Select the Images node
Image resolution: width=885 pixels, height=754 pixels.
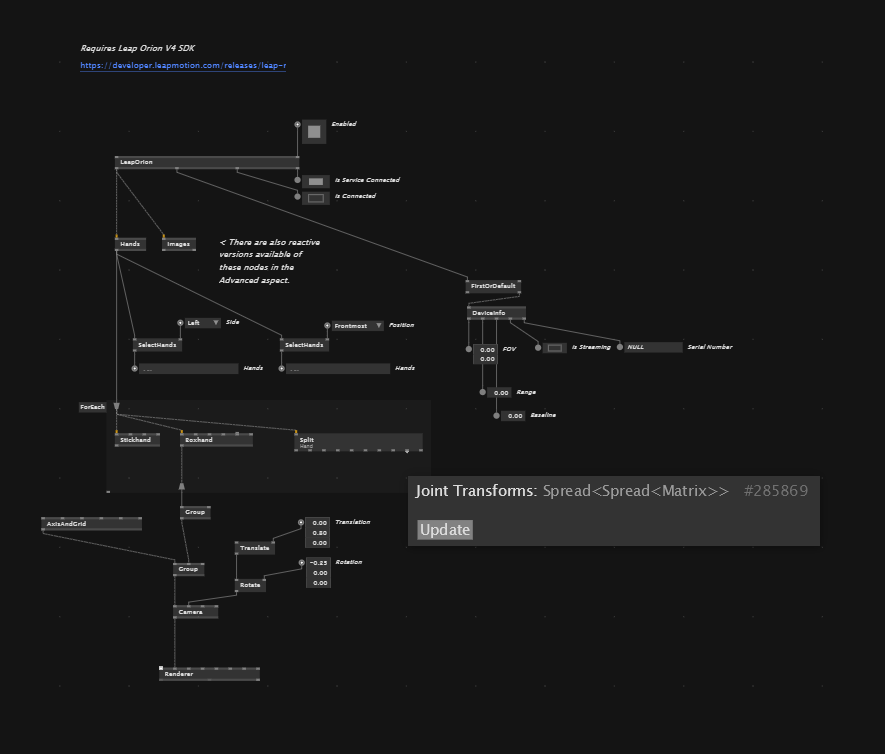(178, 244)
